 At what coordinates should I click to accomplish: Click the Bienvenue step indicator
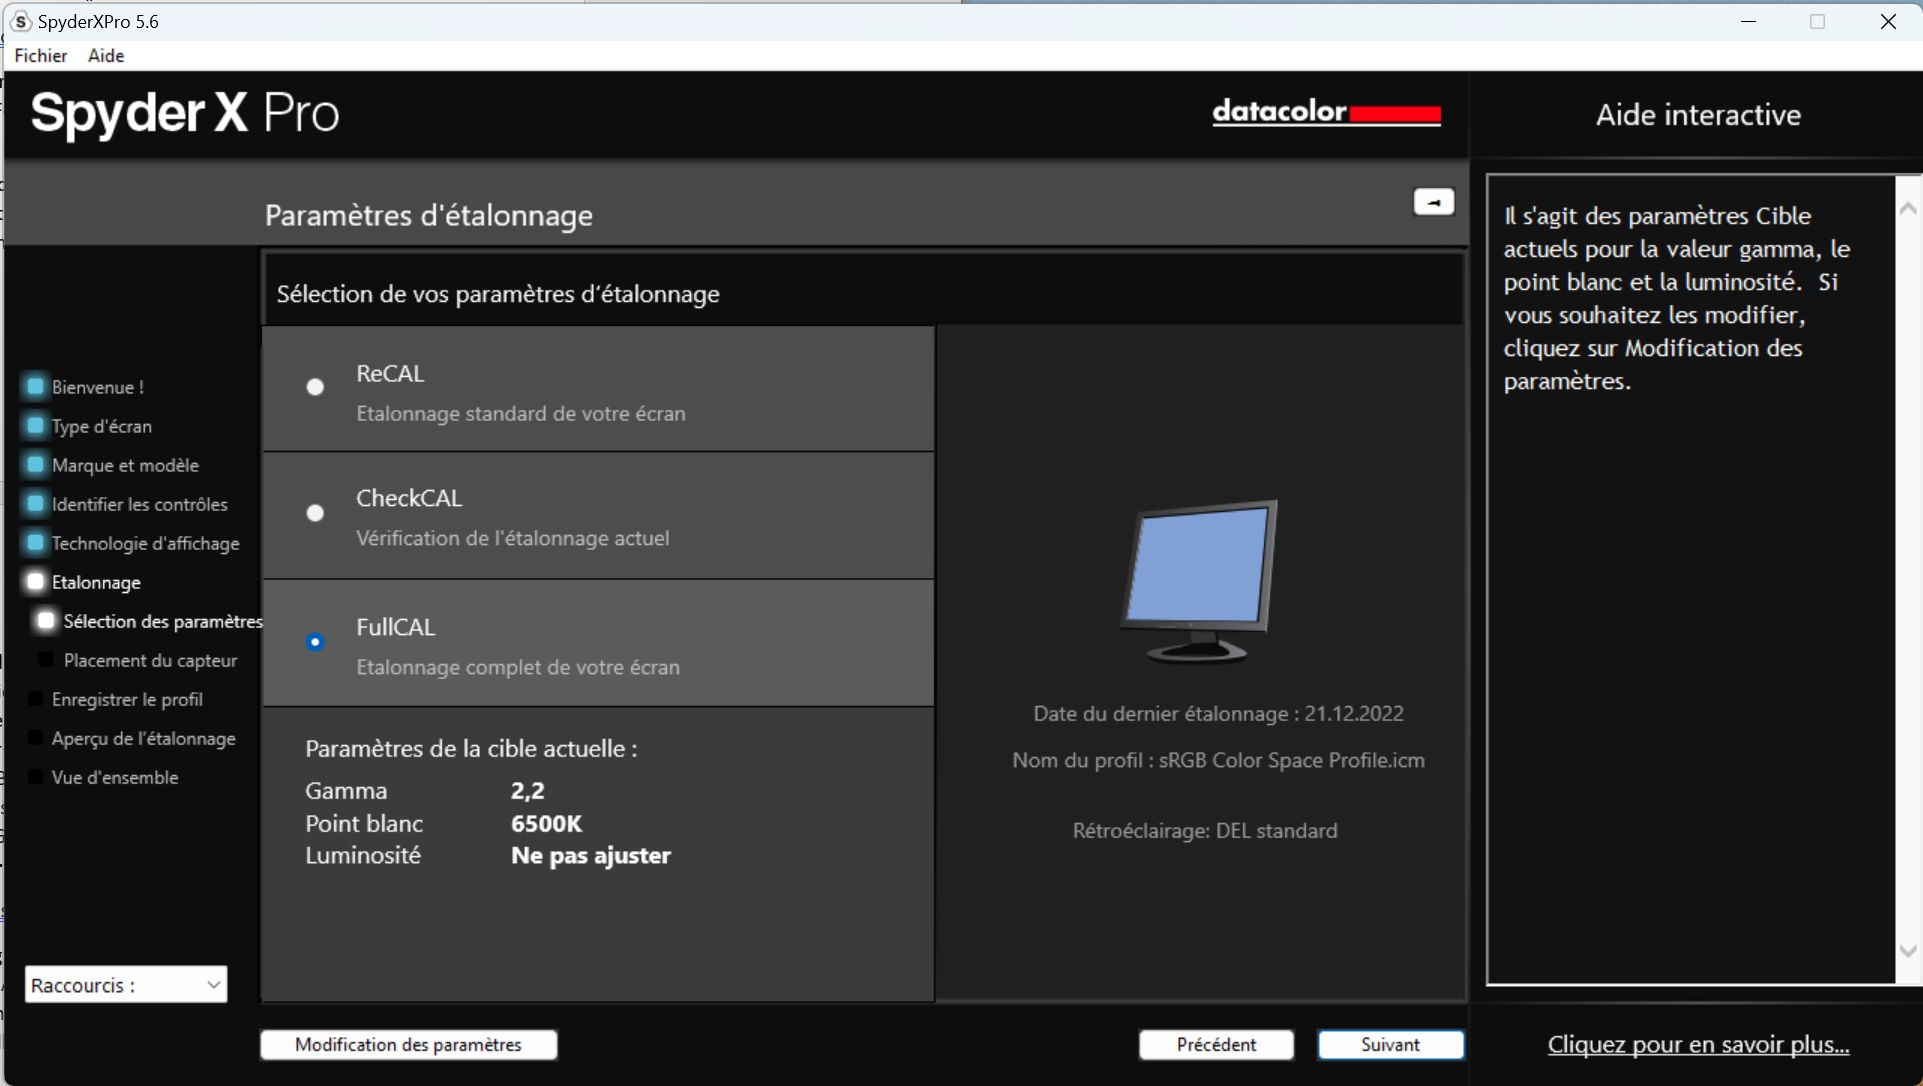click(36, 386)
